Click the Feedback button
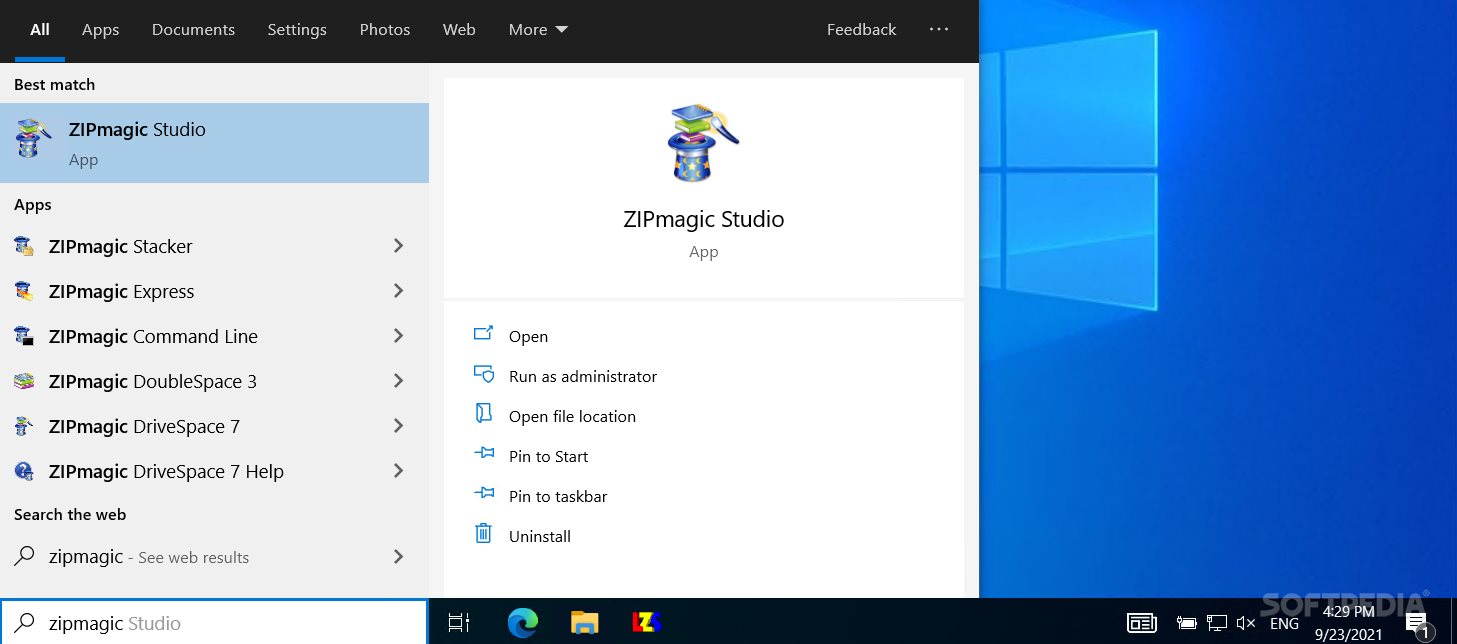Image resolution: width=1457 pixels, height=644 pixels. click(x=861, y=30)
